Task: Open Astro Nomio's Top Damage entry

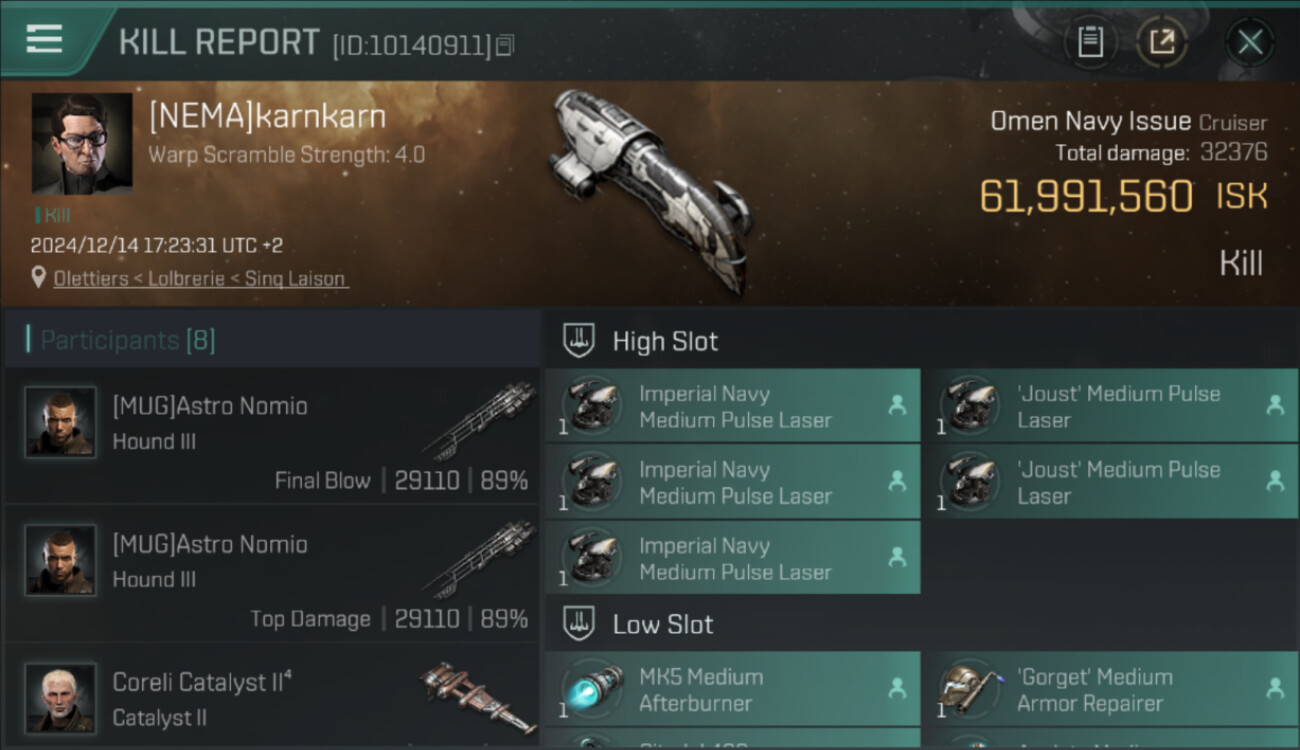Action: tap(272, 574)
